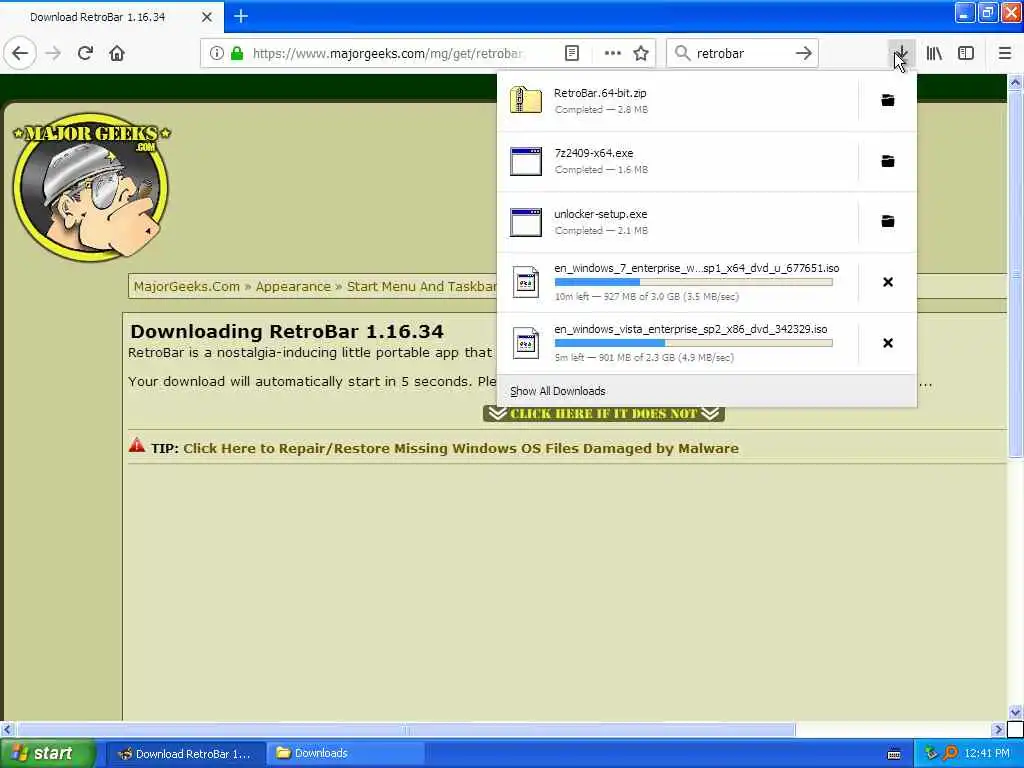
Task: Click the taskbar clock showing 12:41 PM
Action: pos(987,754)
